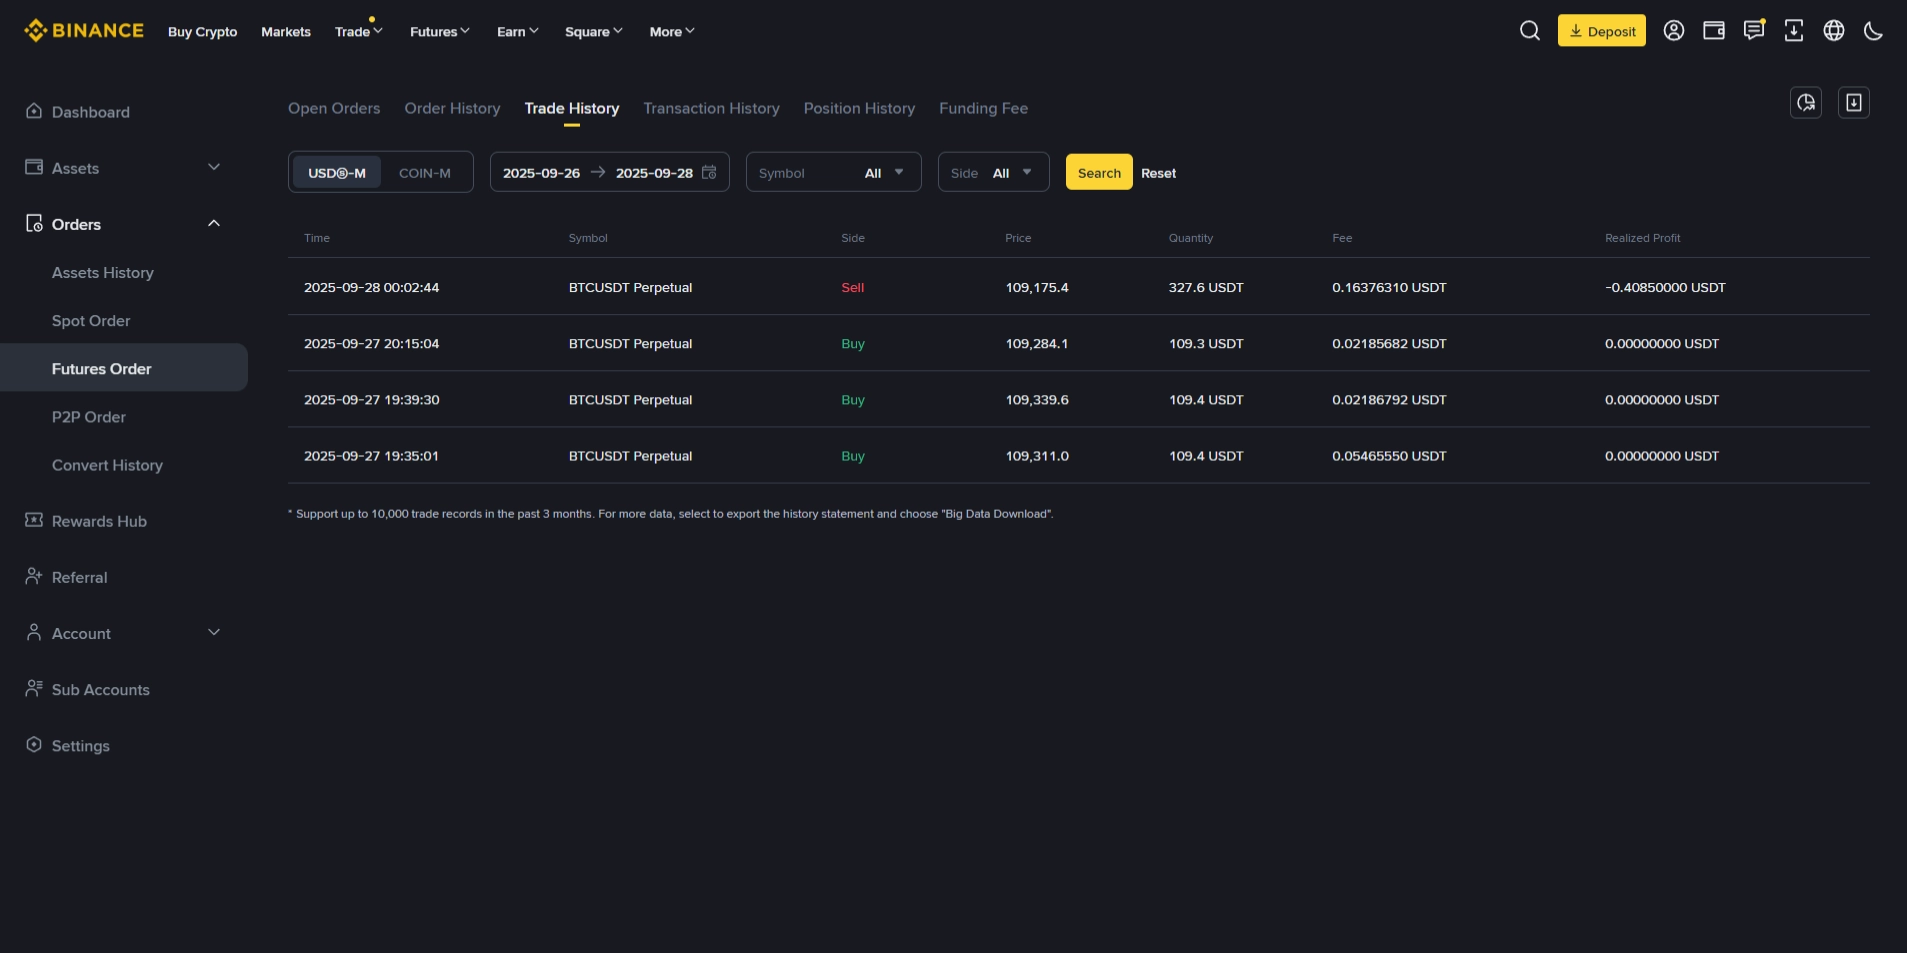Viewport: 1907px width, 953px height.
Task: Click the Binance logo
Action: [84, 31]
